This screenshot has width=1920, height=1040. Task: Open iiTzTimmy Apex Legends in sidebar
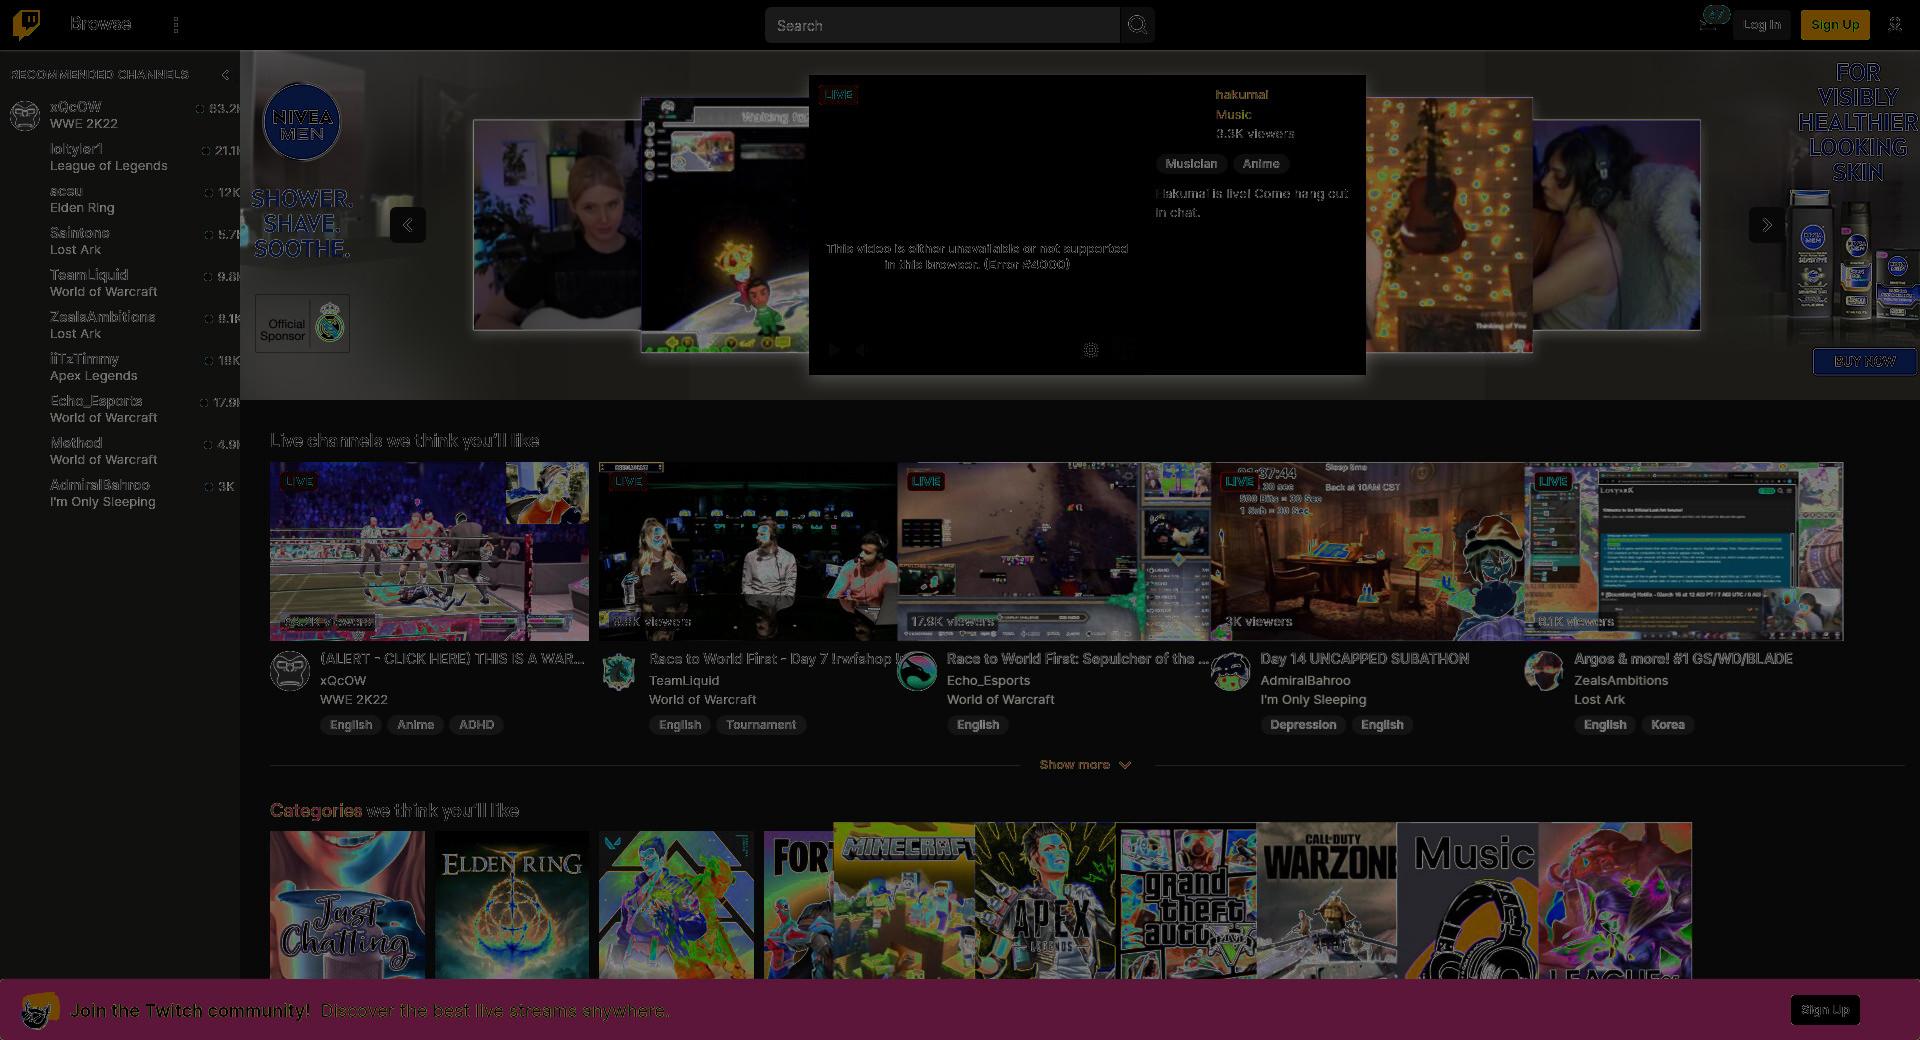120,367
